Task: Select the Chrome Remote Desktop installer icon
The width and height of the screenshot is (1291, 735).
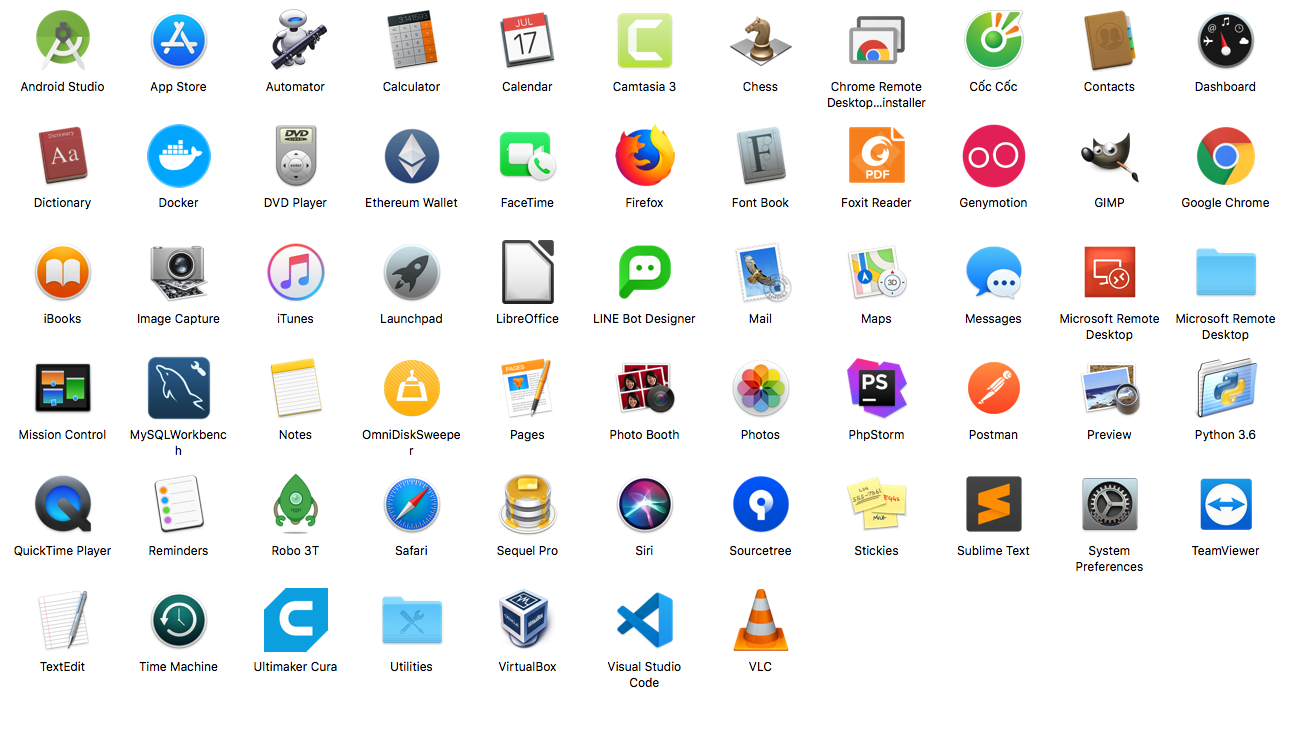Action: (x=876, y=40)
